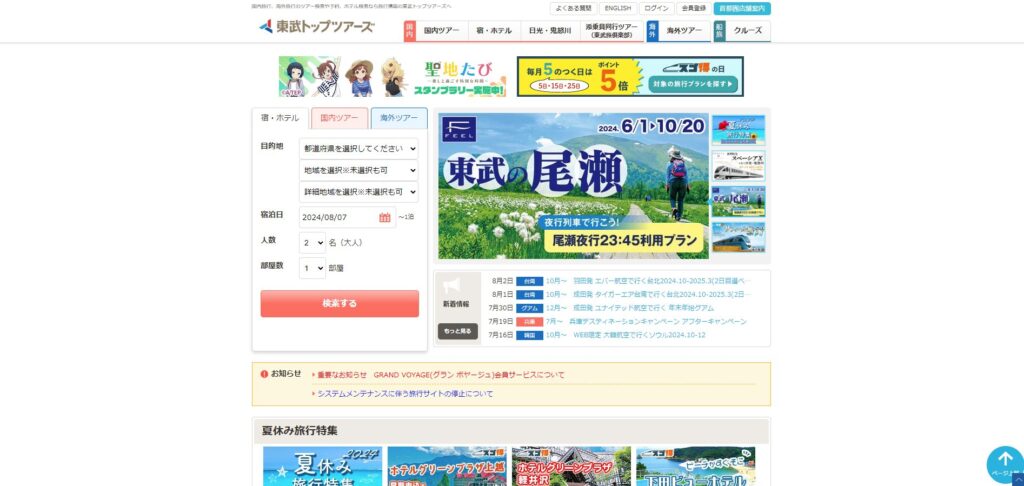Open the number of guests (人数) dropdown
This screenshot has width=1024, height=486.
pos(313,242)
